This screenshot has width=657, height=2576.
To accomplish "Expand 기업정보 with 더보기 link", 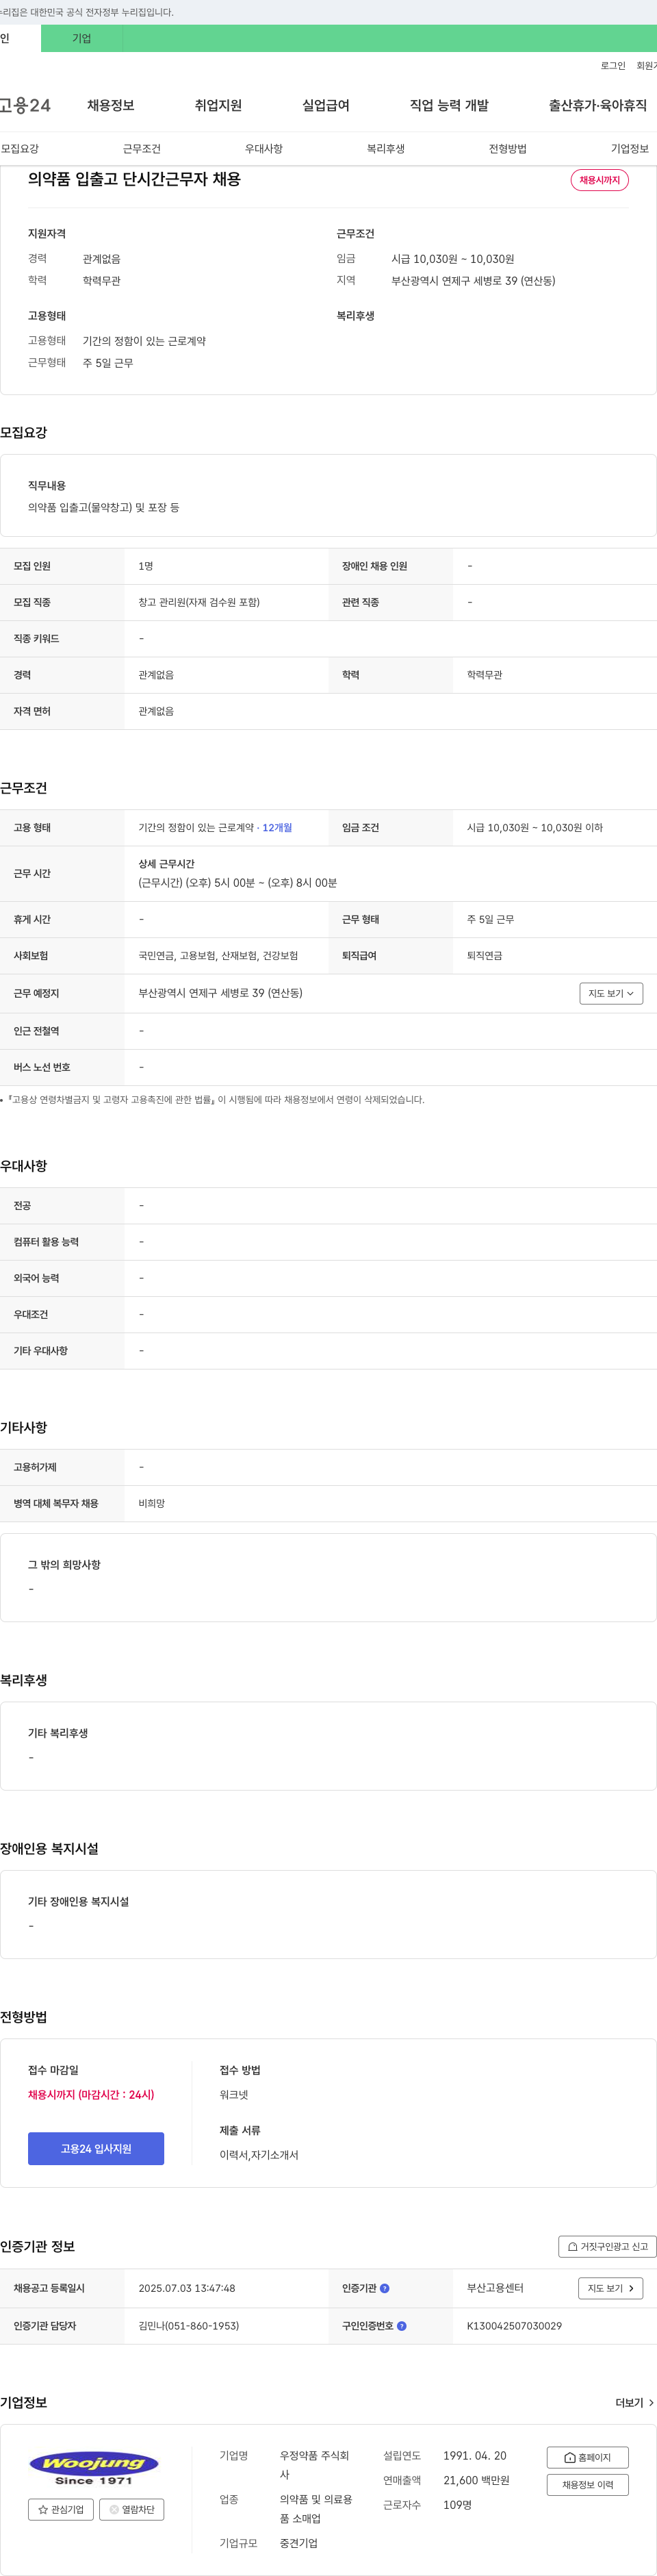I will (635, 2402).
